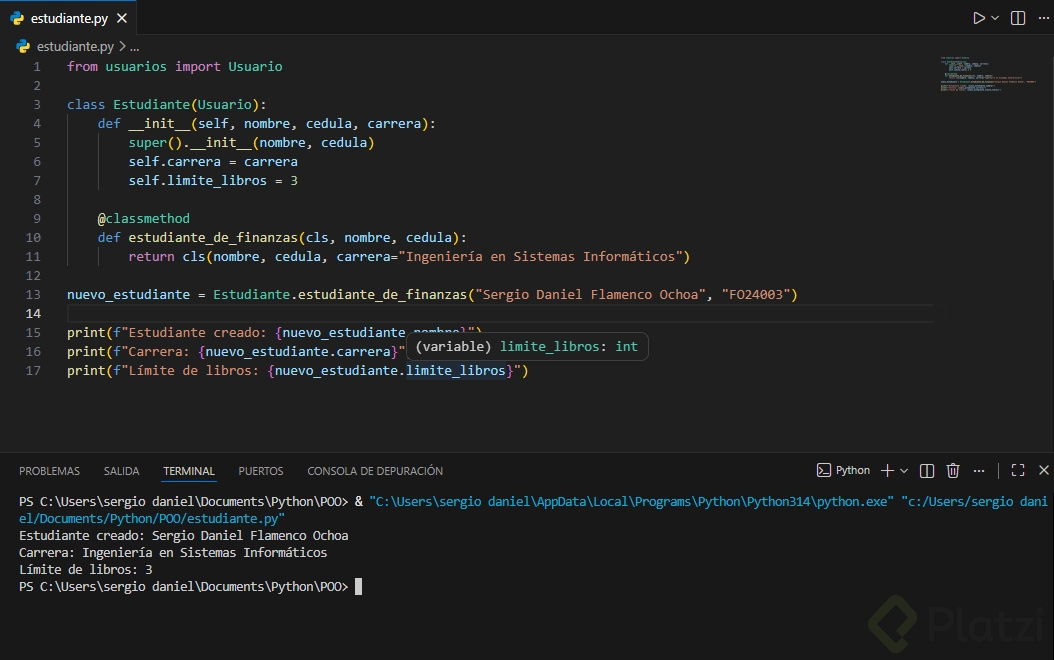Image resolution: width=1054 pixels, height=660 pixels.
Task: Switch to the PROBLEMAS tab
Action: coord(49,471)
